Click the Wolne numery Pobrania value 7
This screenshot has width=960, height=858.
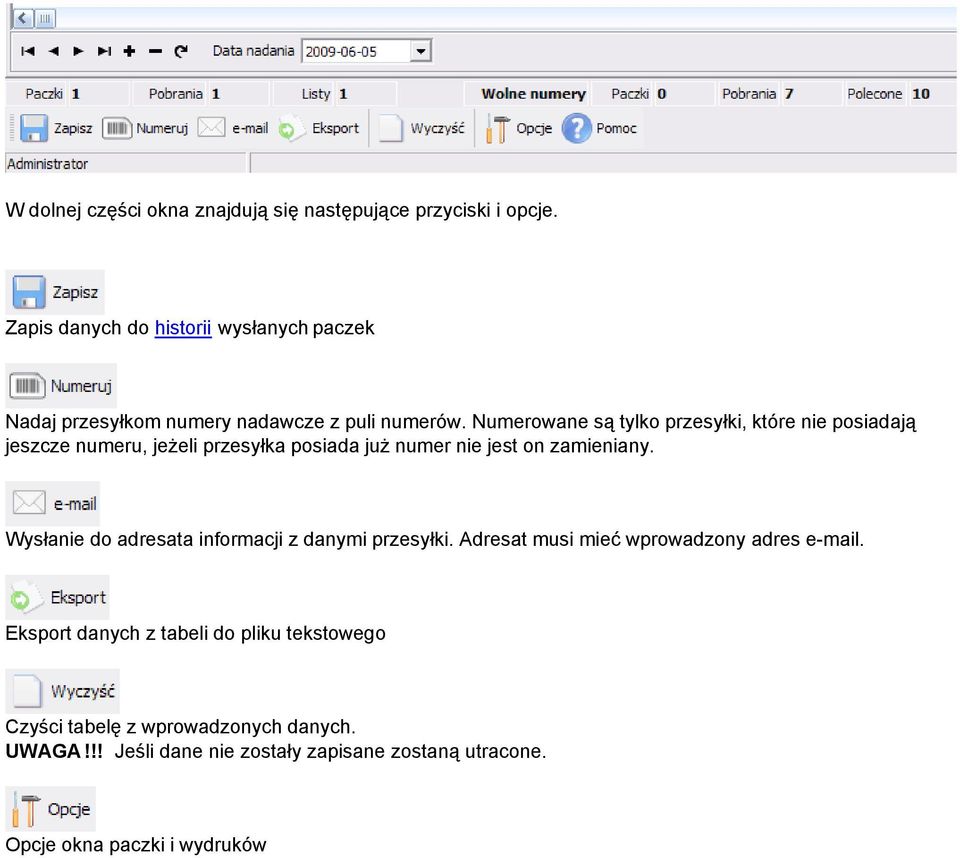tap(789, 94)
